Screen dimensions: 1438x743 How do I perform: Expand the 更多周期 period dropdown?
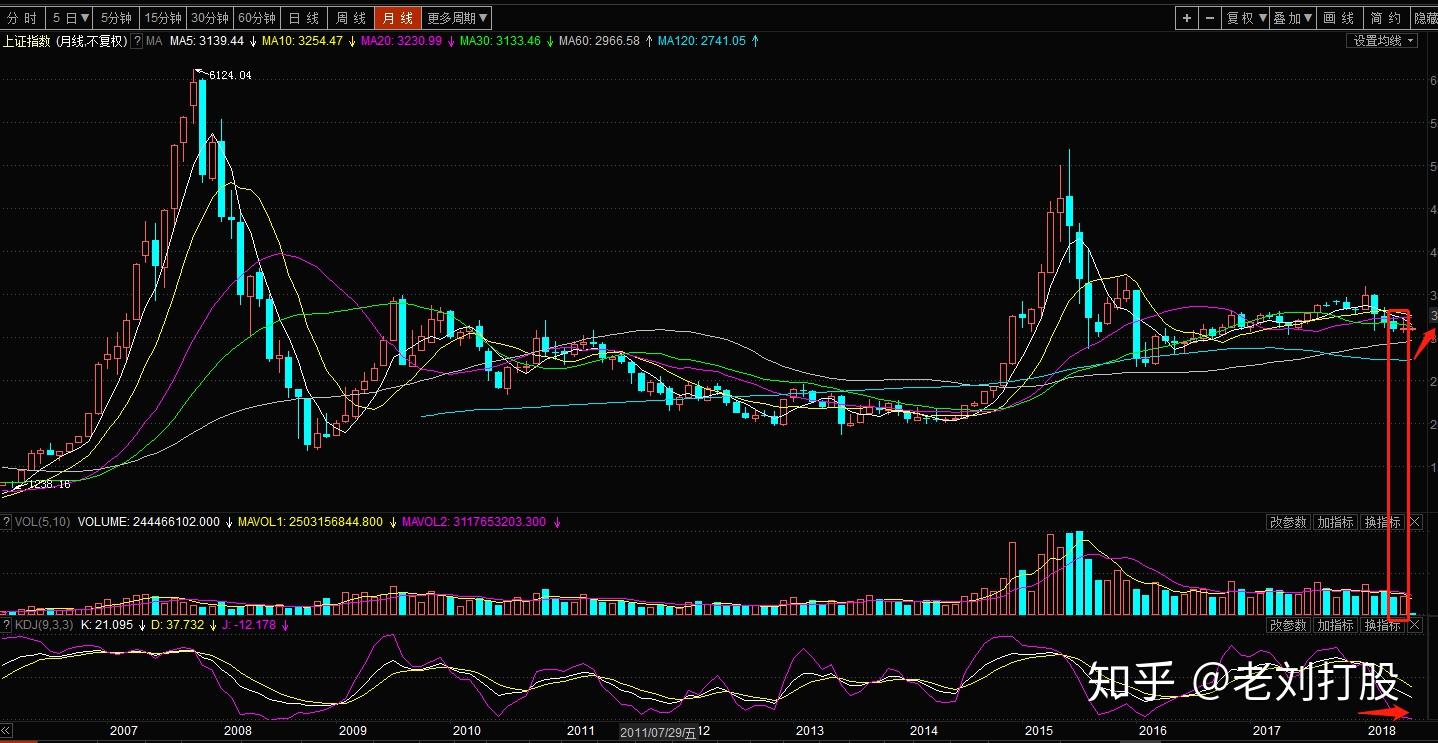(x=457, y=18)
